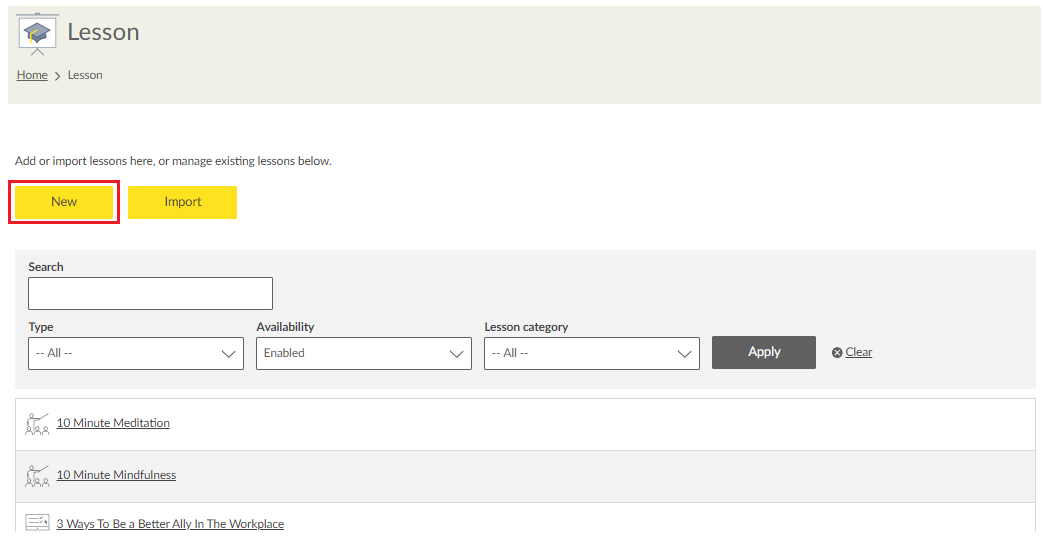Click the Lesson page heading
The width and height of the screenshot is (1043, 547).
(103, 32)
